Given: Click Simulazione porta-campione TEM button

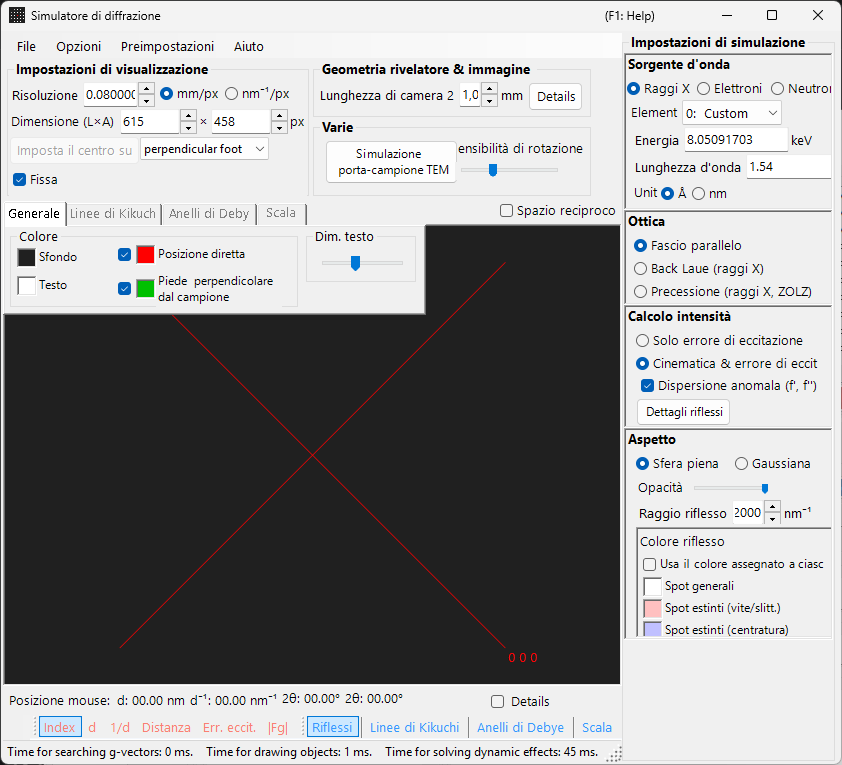Looking at the screenshot, I should click(391, 162).
